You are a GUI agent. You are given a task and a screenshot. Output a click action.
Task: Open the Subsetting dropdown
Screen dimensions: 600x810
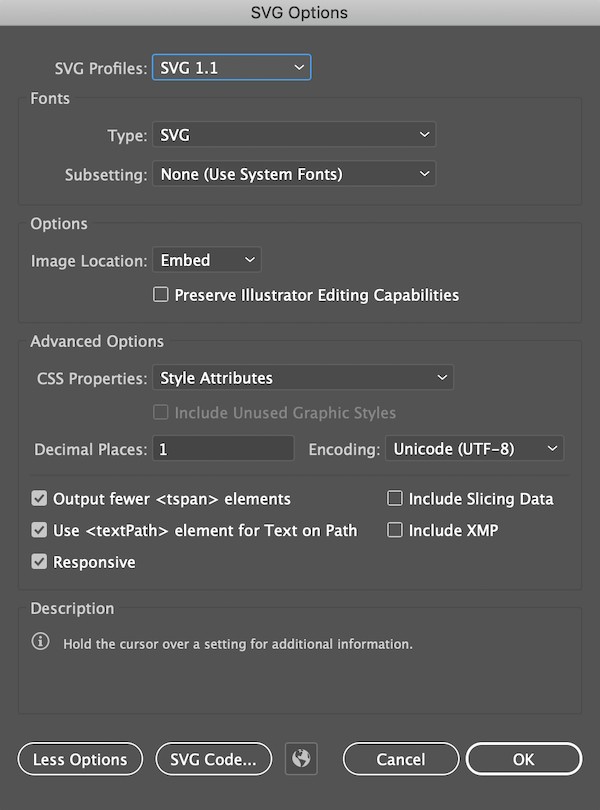click(x=294, y=174)
